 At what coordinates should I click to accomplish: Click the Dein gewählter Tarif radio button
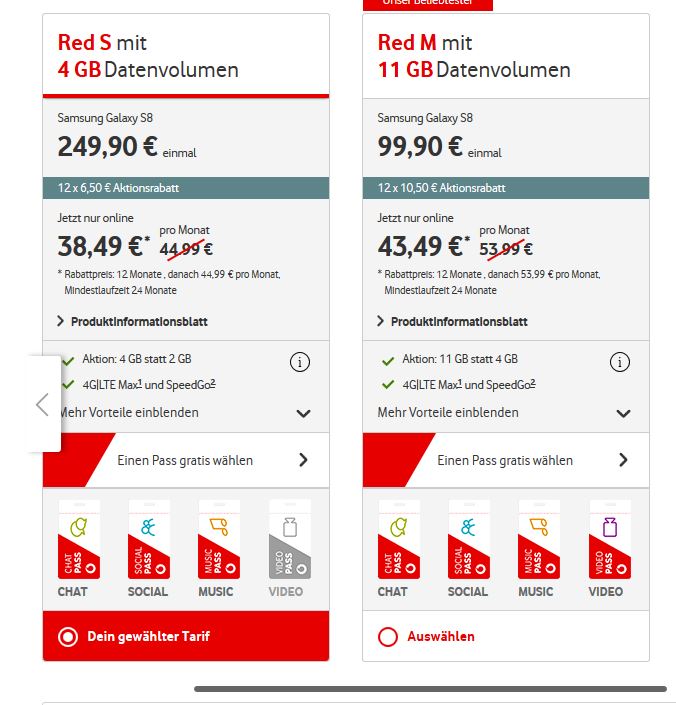[x=68, y=637]
